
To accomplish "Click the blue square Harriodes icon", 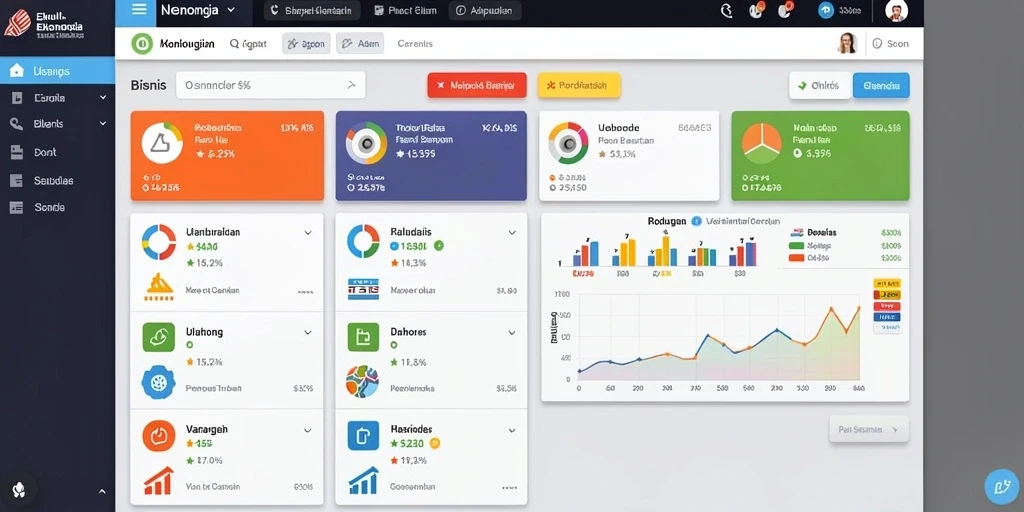I will (363, 436).
